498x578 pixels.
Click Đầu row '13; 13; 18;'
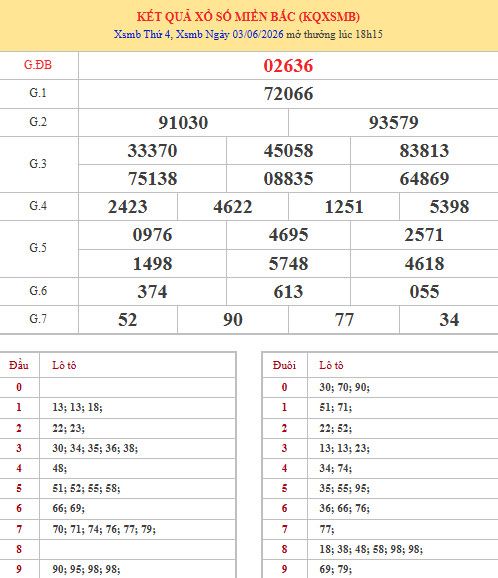click(77, 407)
